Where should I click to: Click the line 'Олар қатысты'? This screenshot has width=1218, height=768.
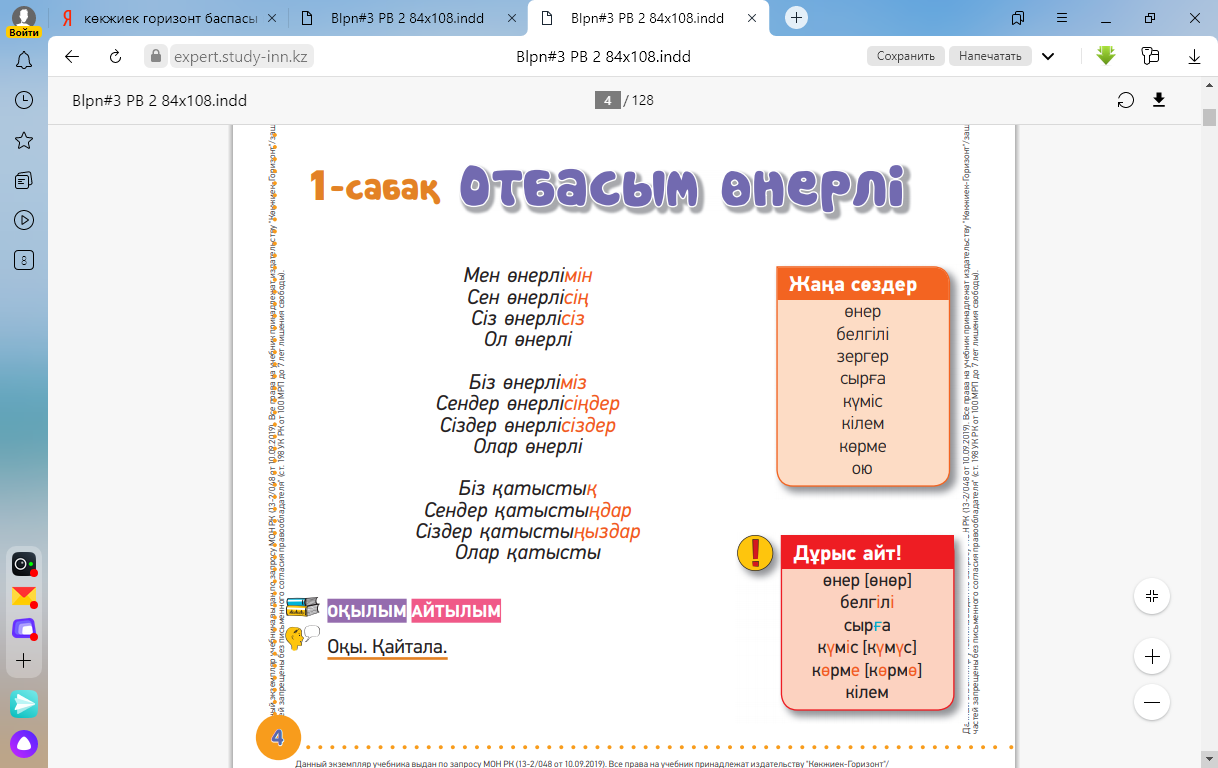click(x=528, y=552)
